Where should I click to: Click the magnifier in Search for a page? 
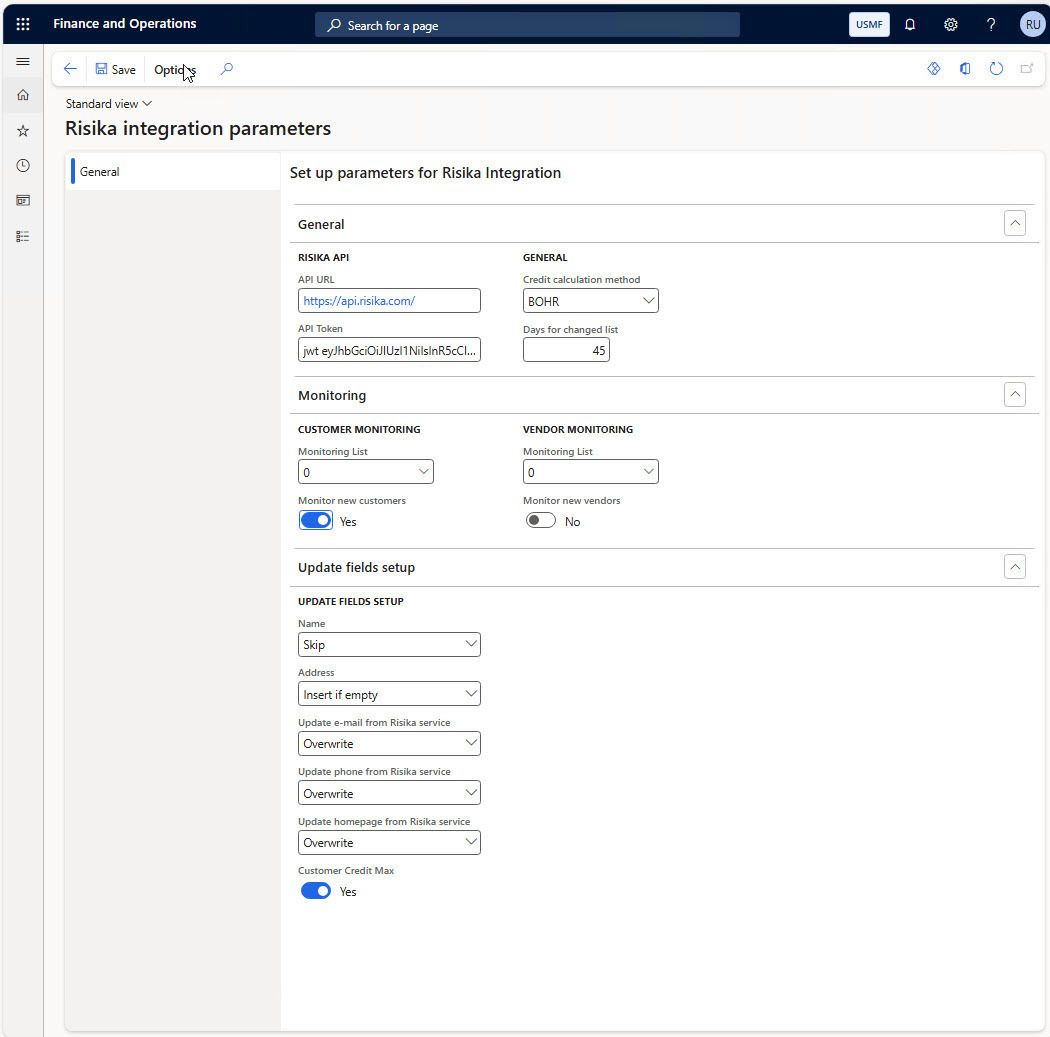click(x=333, y=25)
